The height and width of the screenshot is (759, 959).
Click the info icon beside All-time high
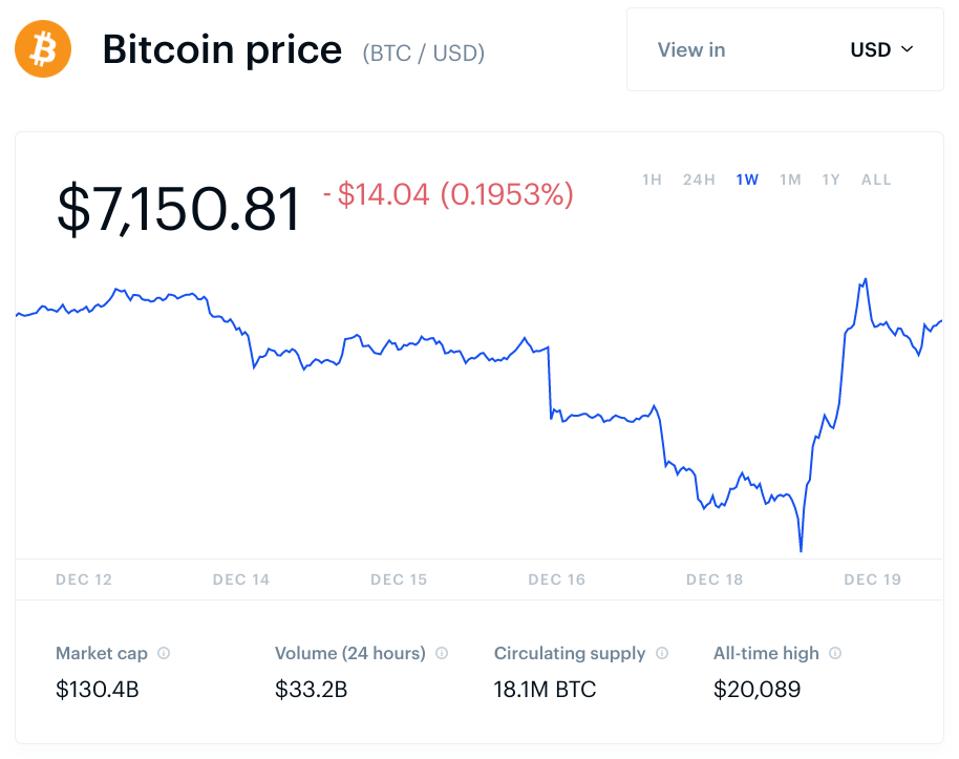pos(836,653)
